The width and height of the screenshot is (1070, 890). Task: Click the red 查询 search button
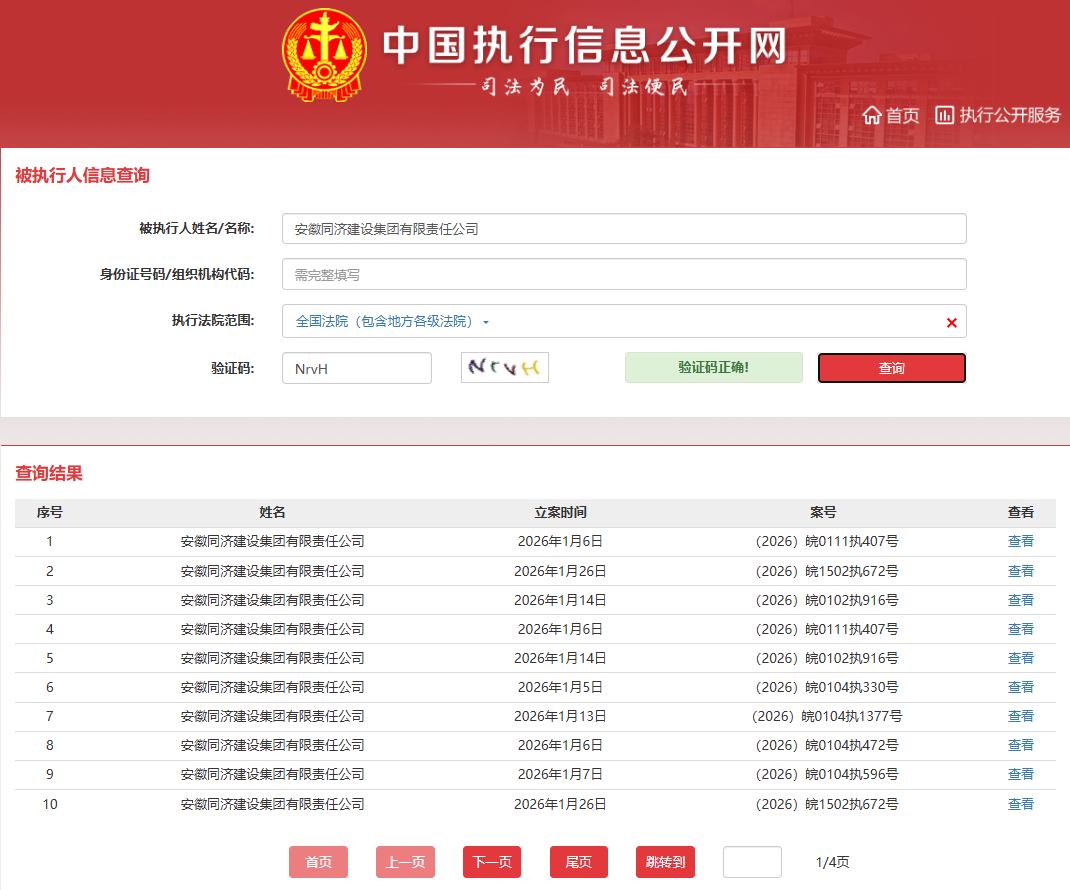891,368
